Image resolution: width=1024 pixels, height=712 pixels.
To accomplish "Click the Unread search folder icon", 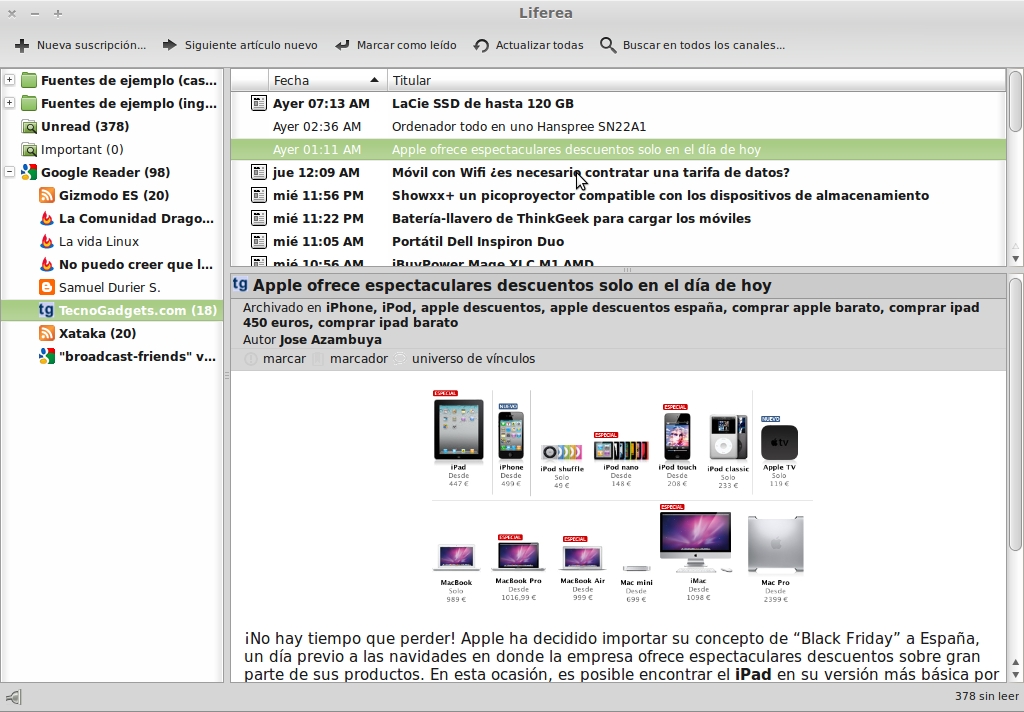I will (x=29, y=127).
